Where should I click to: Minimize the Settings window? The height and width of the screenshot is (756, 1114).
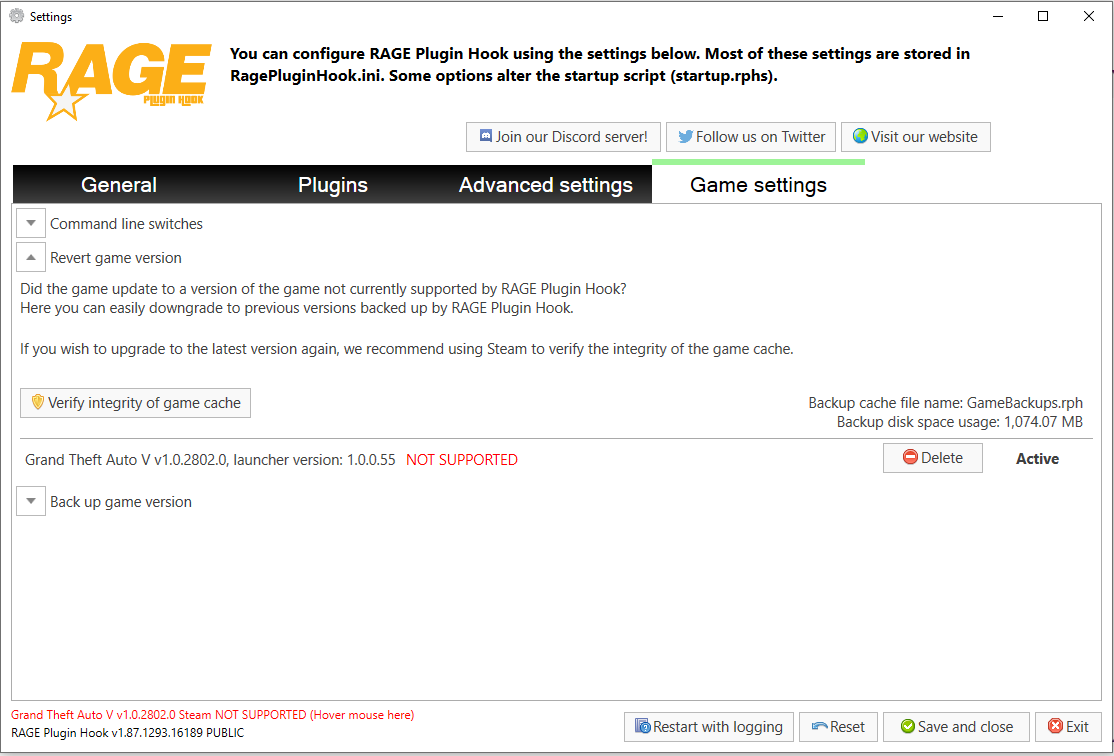[997, 16]
